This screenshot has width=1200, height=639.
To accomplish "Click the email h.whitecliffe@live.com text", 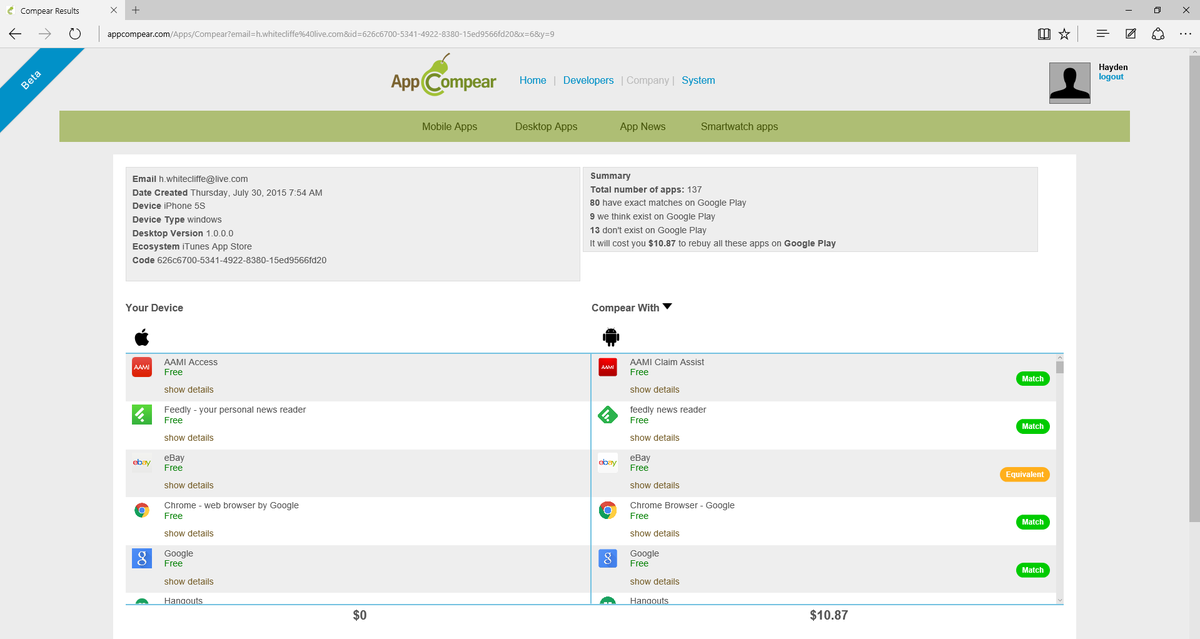I will [x=203, y=179].
